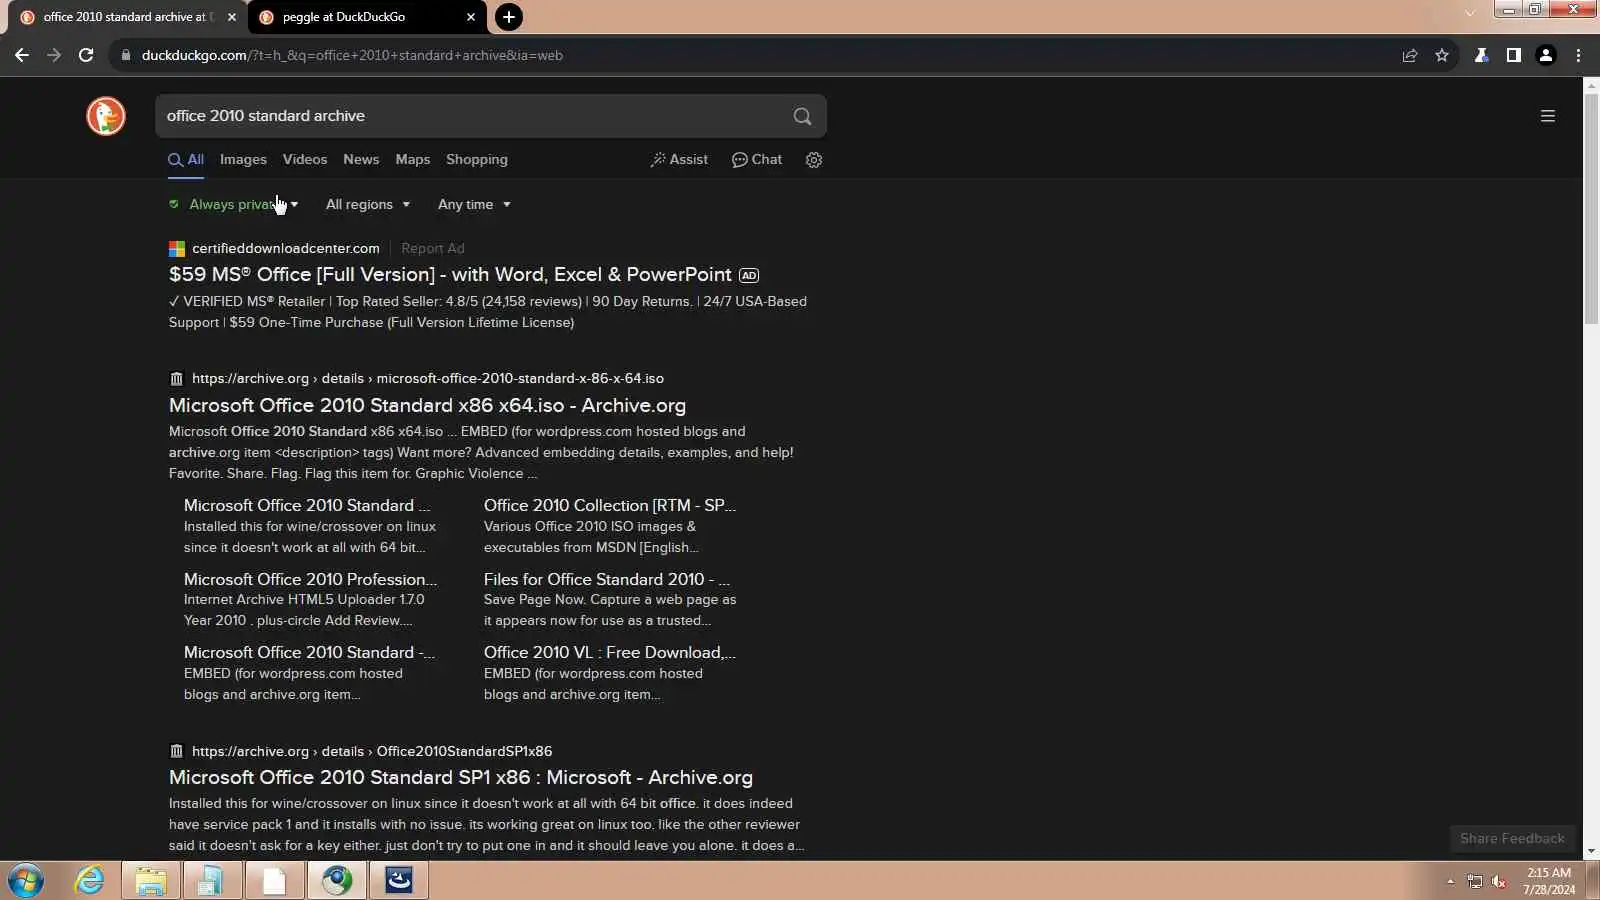Open the blank document icon in taskbar

point(274,881)
